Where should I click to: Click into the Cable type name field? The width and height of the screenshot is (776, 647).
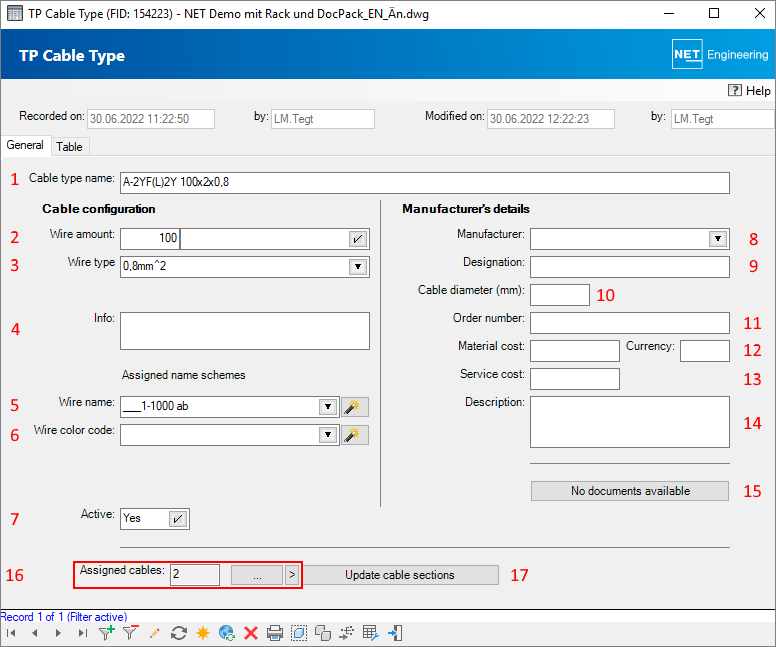[x=425, y=183]
